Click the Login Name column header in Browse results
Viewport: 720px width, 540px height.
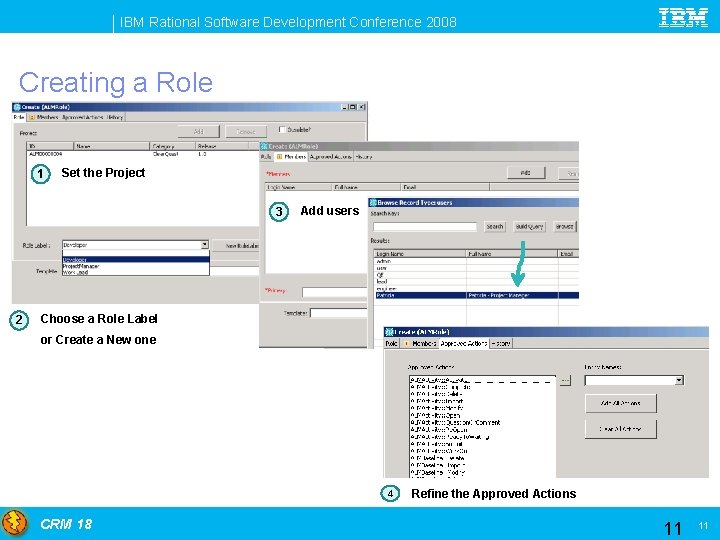(x=420, y=253)
